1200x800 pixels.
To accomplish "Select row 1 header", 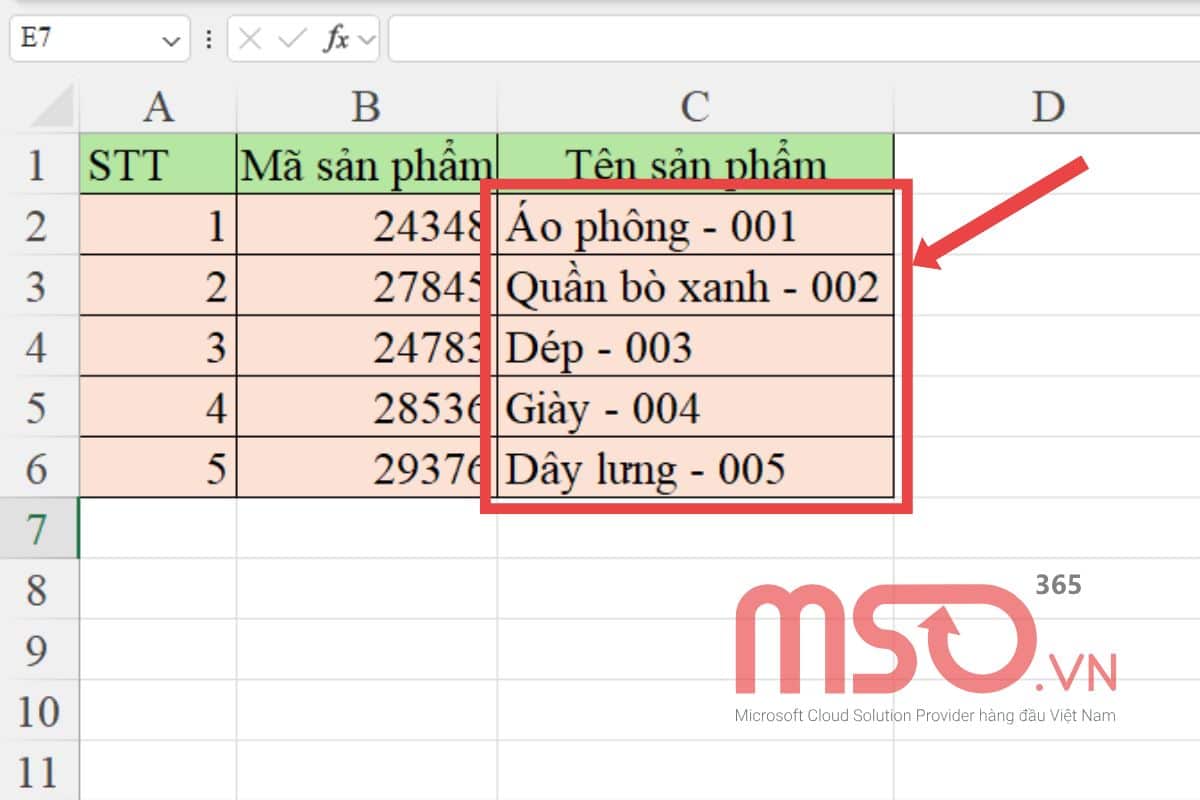I will click(39, 164).
